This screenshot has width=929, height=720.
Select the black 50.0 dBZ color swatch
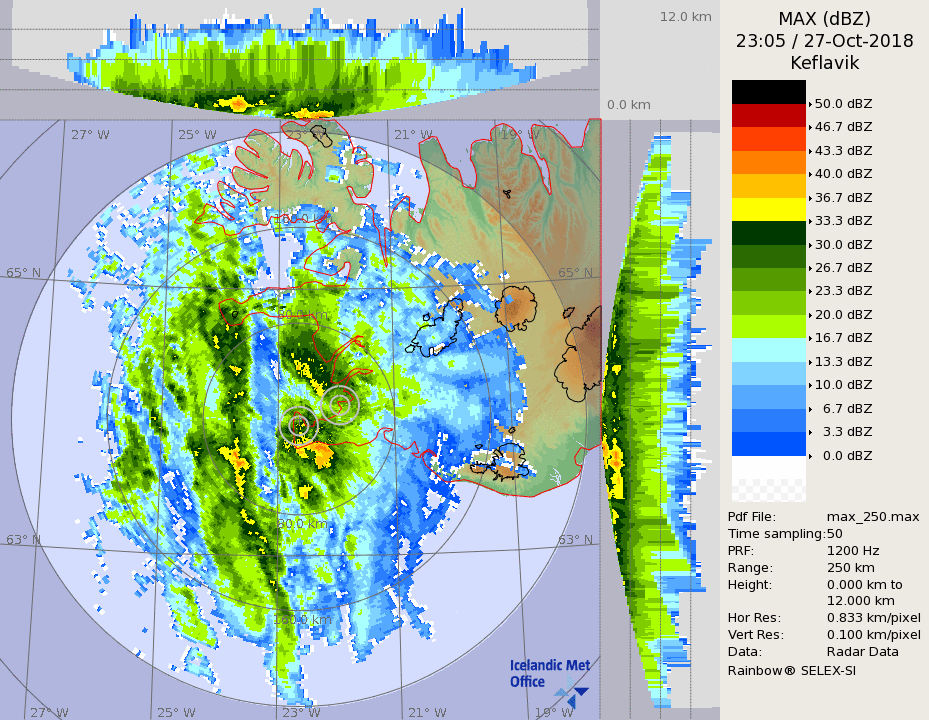pos(768,92)
